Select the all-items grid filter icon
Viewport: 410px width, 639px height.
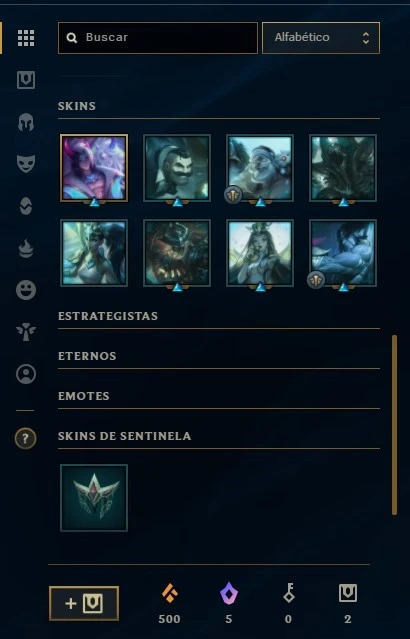(x=26, y=38)
